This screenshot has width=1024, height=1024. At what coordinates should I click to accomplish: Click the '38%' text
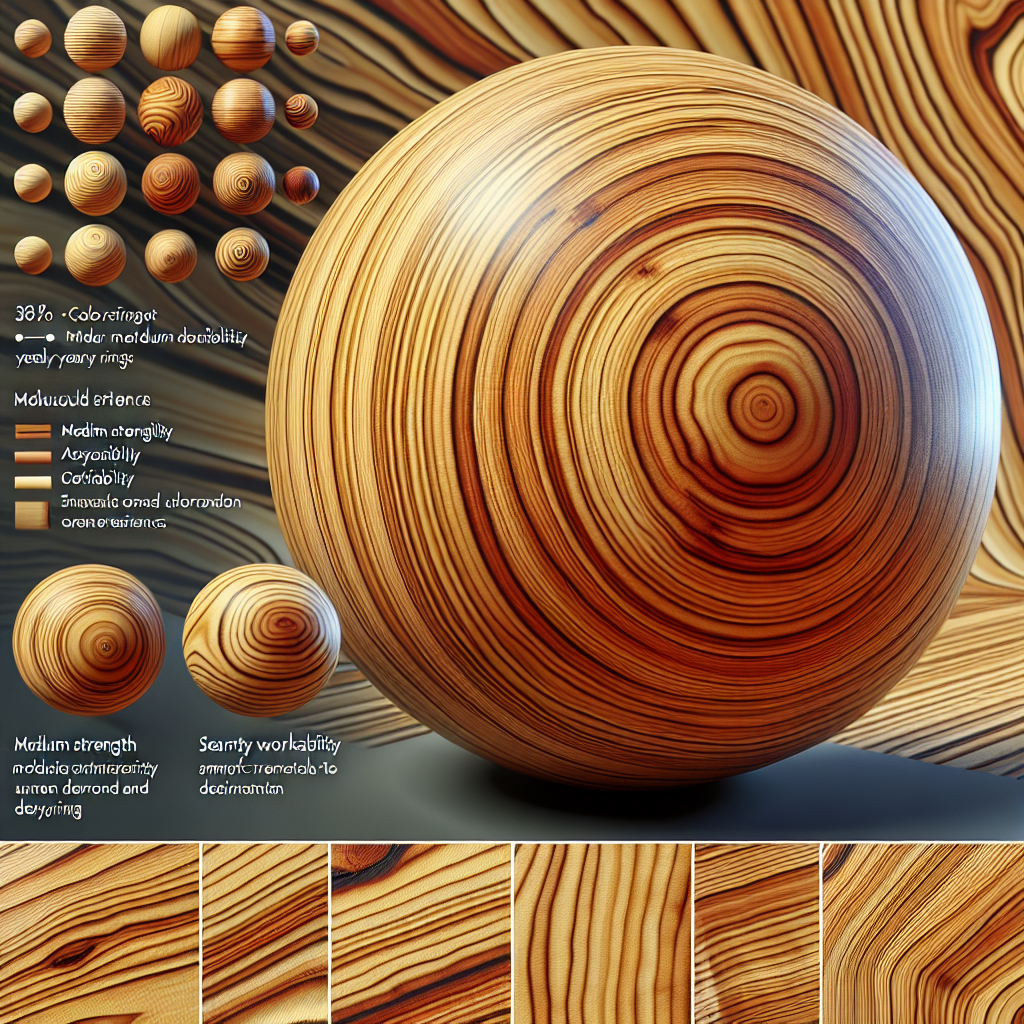(x=33, y=315)
